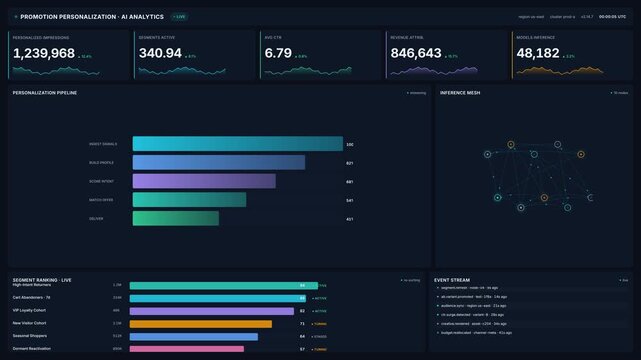
Task: Click the Event Stream panel title
Action: [452, 280]
